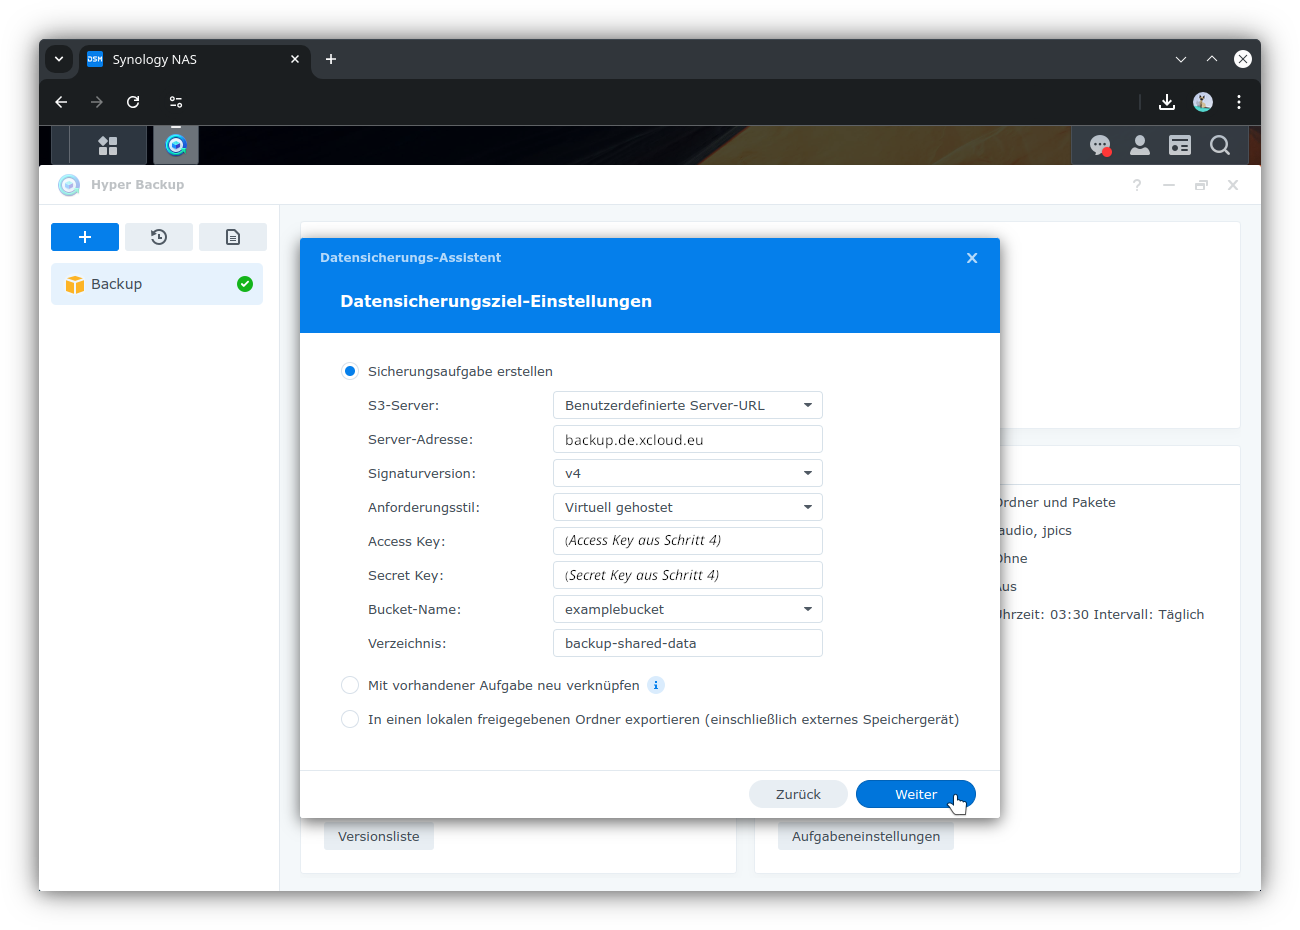Open DSM notifications via chat bubble icon
Image resolution: width=1300 pixels, height=930 pixels.
click(x=1100, y=145)
